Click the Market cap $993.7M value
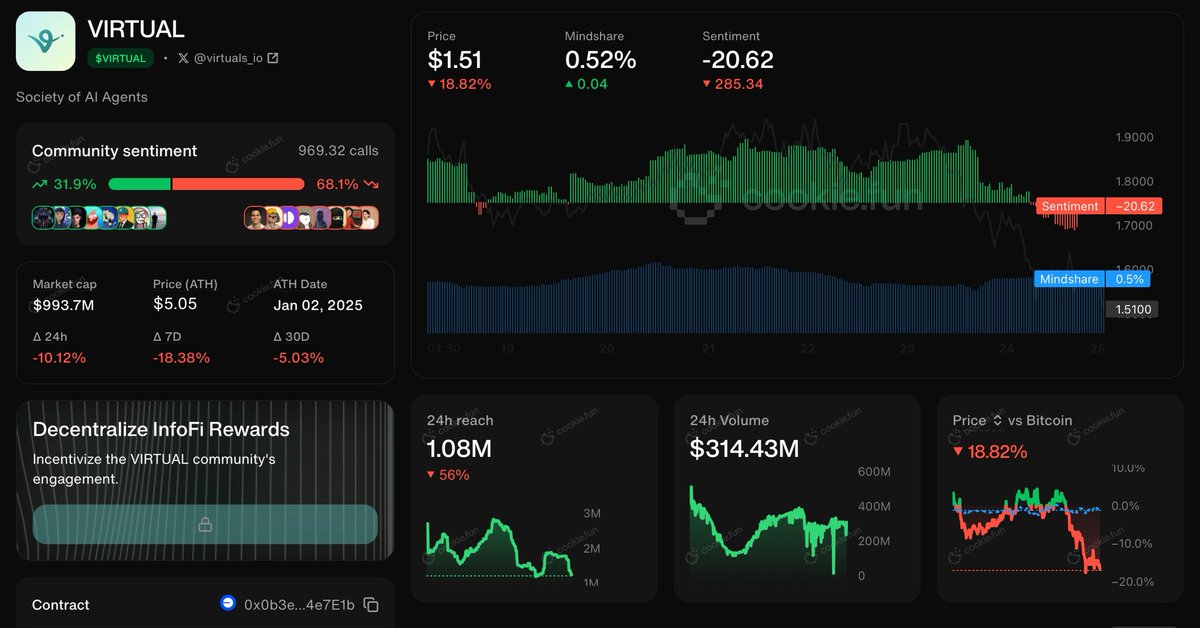This screenshot has height=628, width=1200. pyautogui.click(x=66, y=305)
